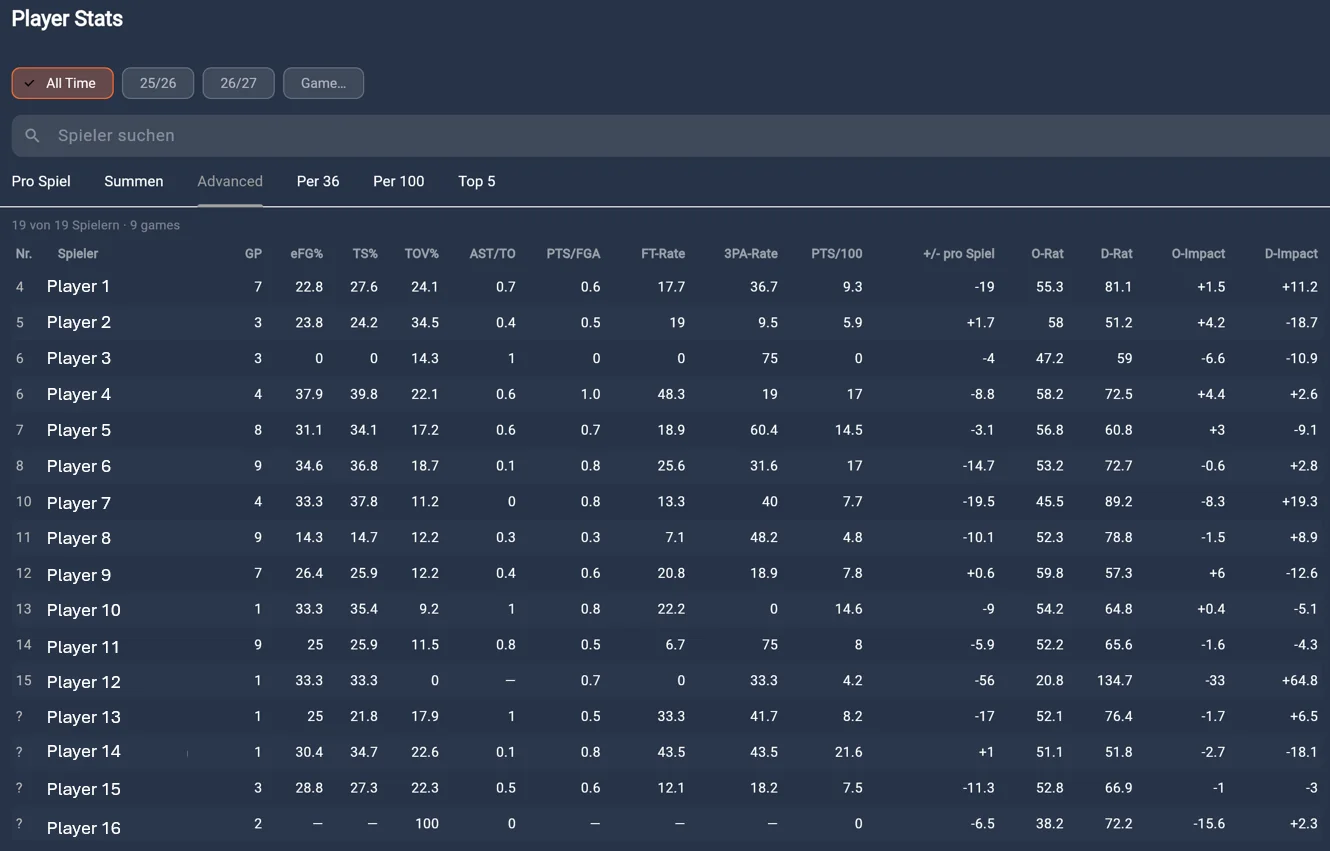Sort by the D-Impact column header
This screenshot has width=1330, height=851.
1291,254
